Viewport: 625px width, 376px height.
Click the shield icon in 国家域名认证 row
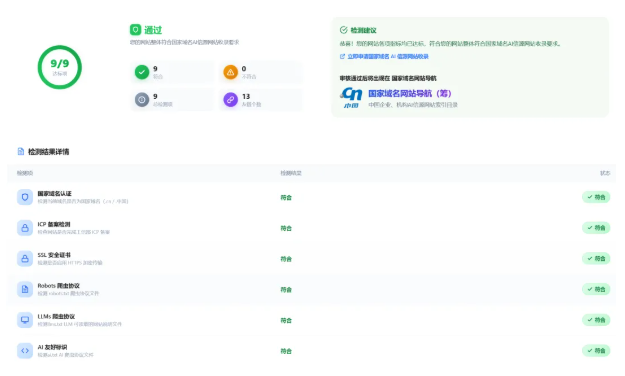pos(25,197)
